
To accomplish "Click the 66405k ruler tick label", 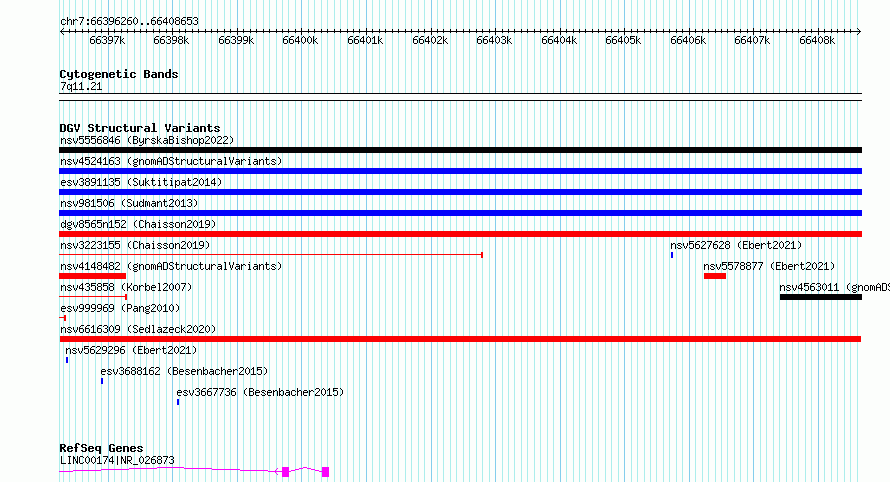I will point(623,40).
